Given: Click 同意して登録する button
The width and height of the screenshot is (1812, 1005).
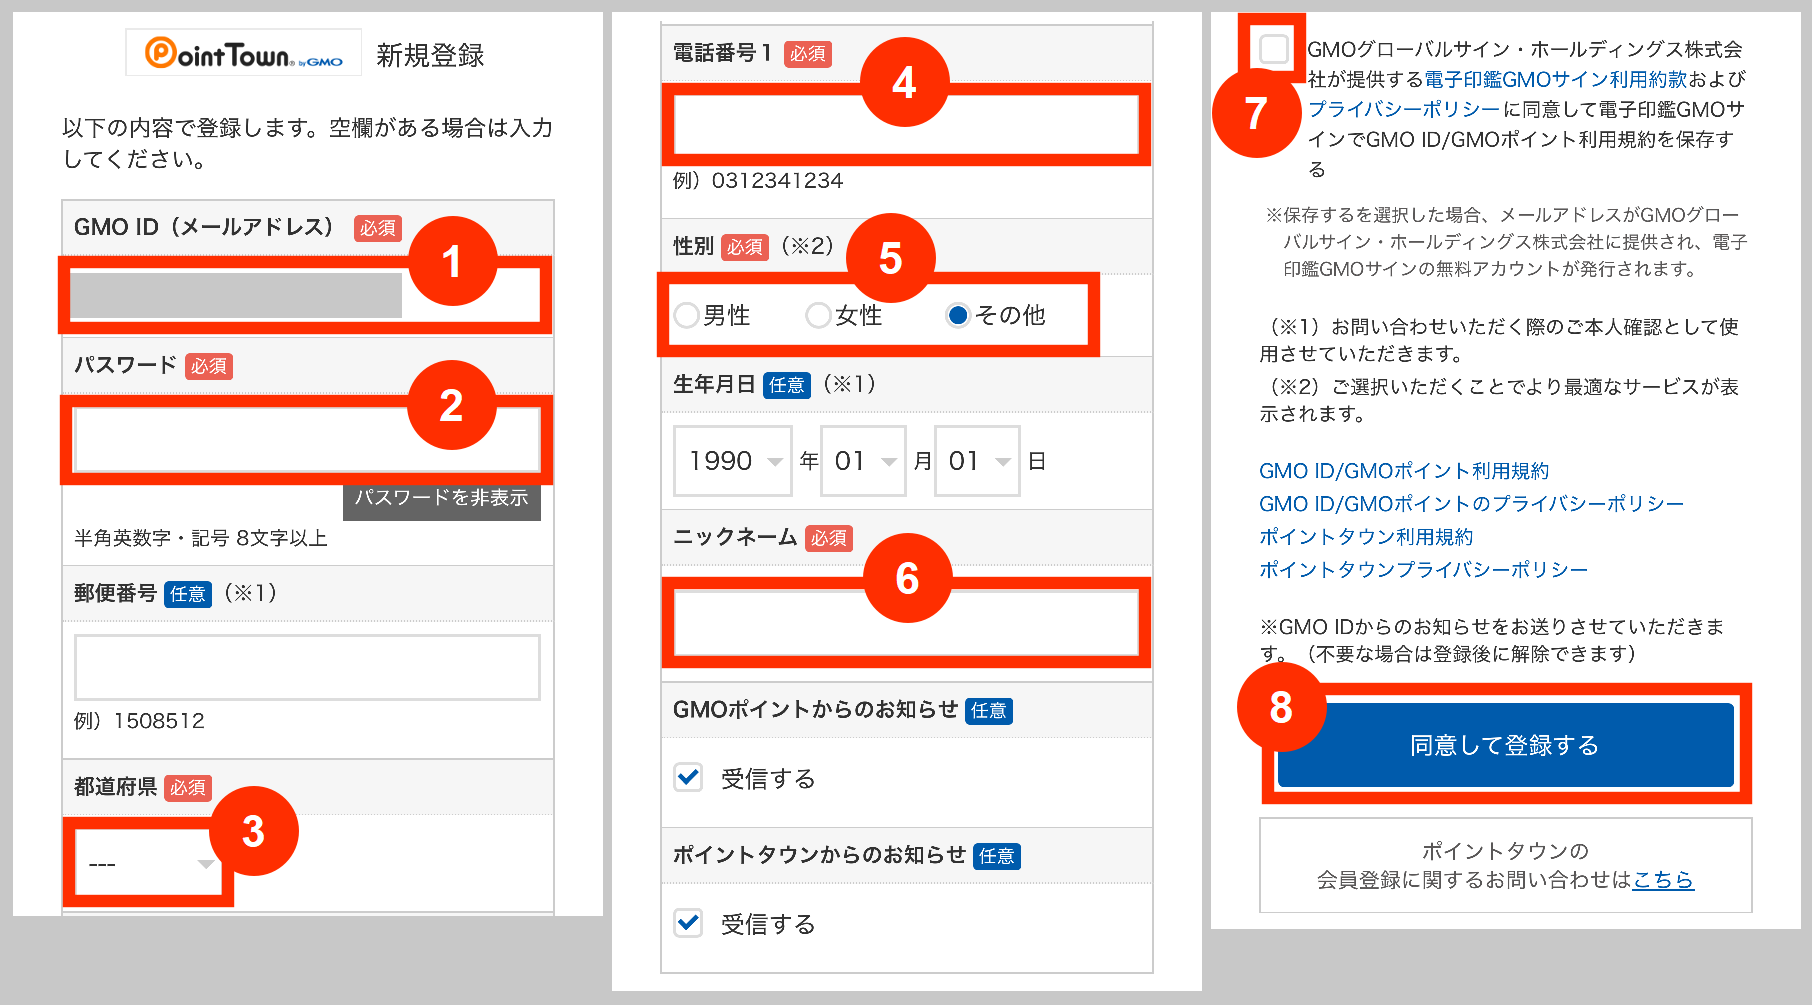Looking at the screenshot, I should [1505, 745].
